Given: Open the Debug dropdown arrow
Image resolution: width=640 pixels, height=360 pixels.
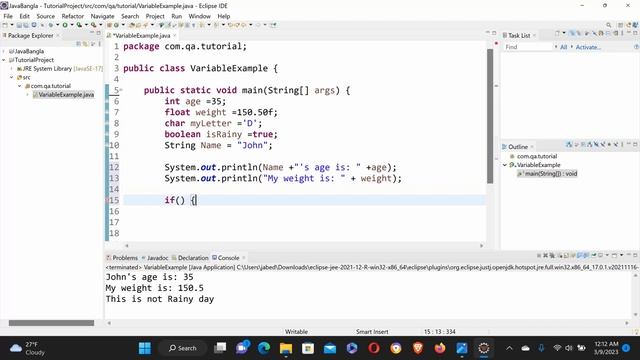Looking at the screenshot, I should pyautogui.click(x=57, y=25).
